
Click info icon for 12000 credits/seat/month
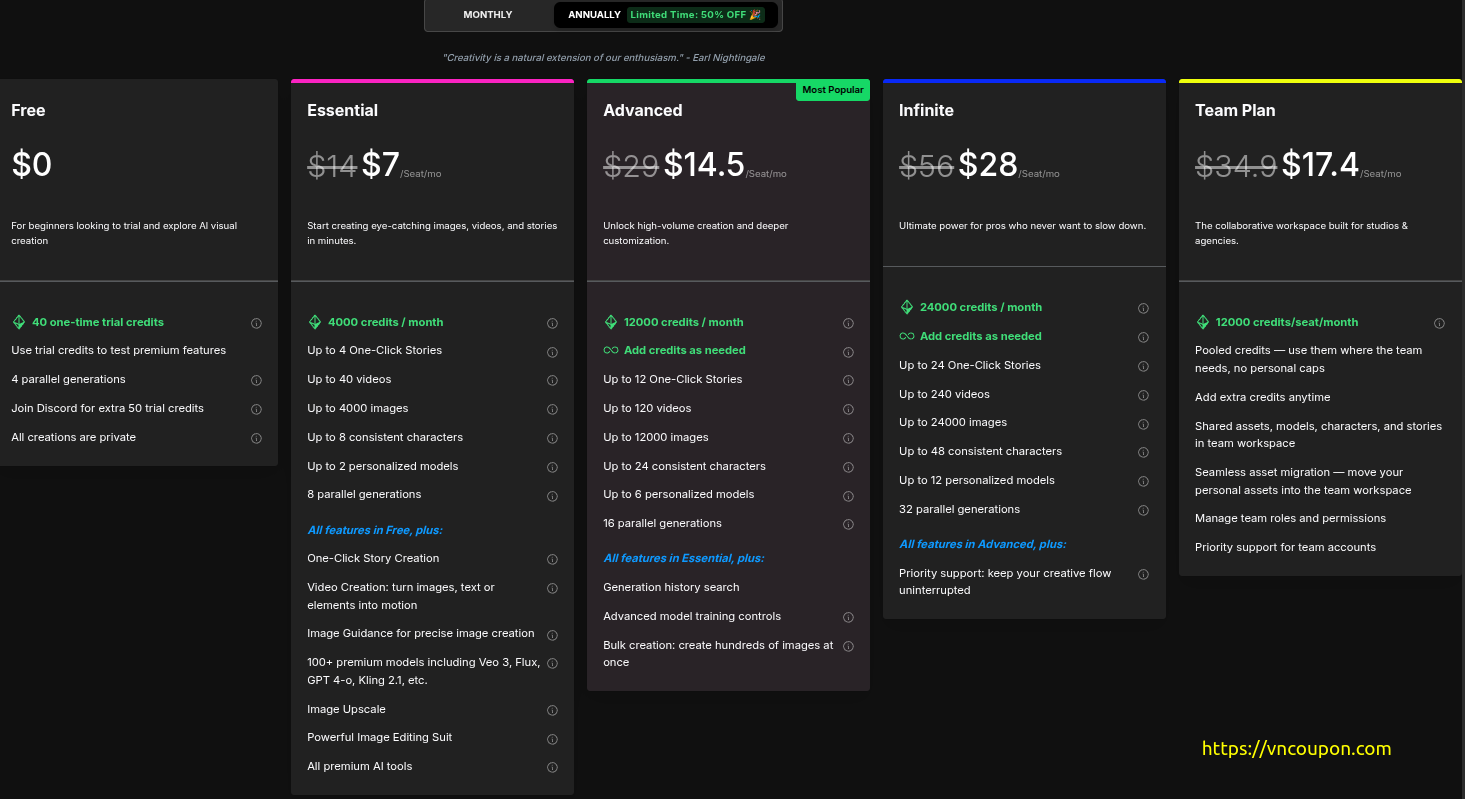(1439, 323)
